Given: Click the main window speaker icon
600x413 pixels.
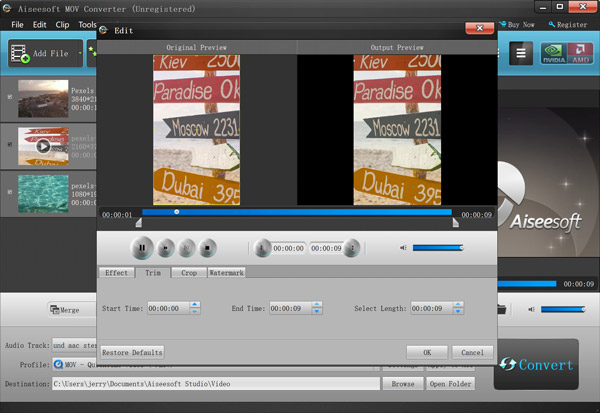Looking at the screenshot, I should 531,309.
